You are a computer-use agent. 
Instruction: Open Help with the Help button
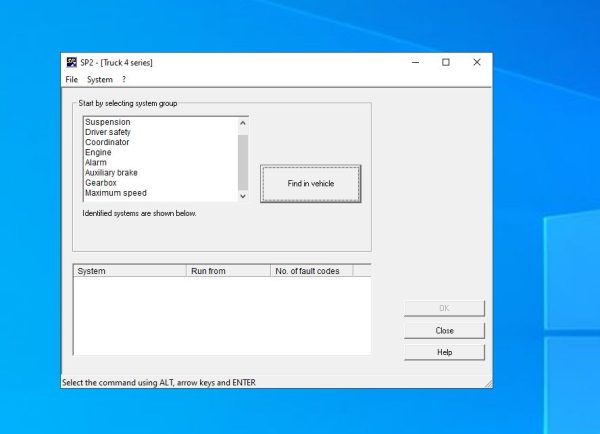[444, 352]
